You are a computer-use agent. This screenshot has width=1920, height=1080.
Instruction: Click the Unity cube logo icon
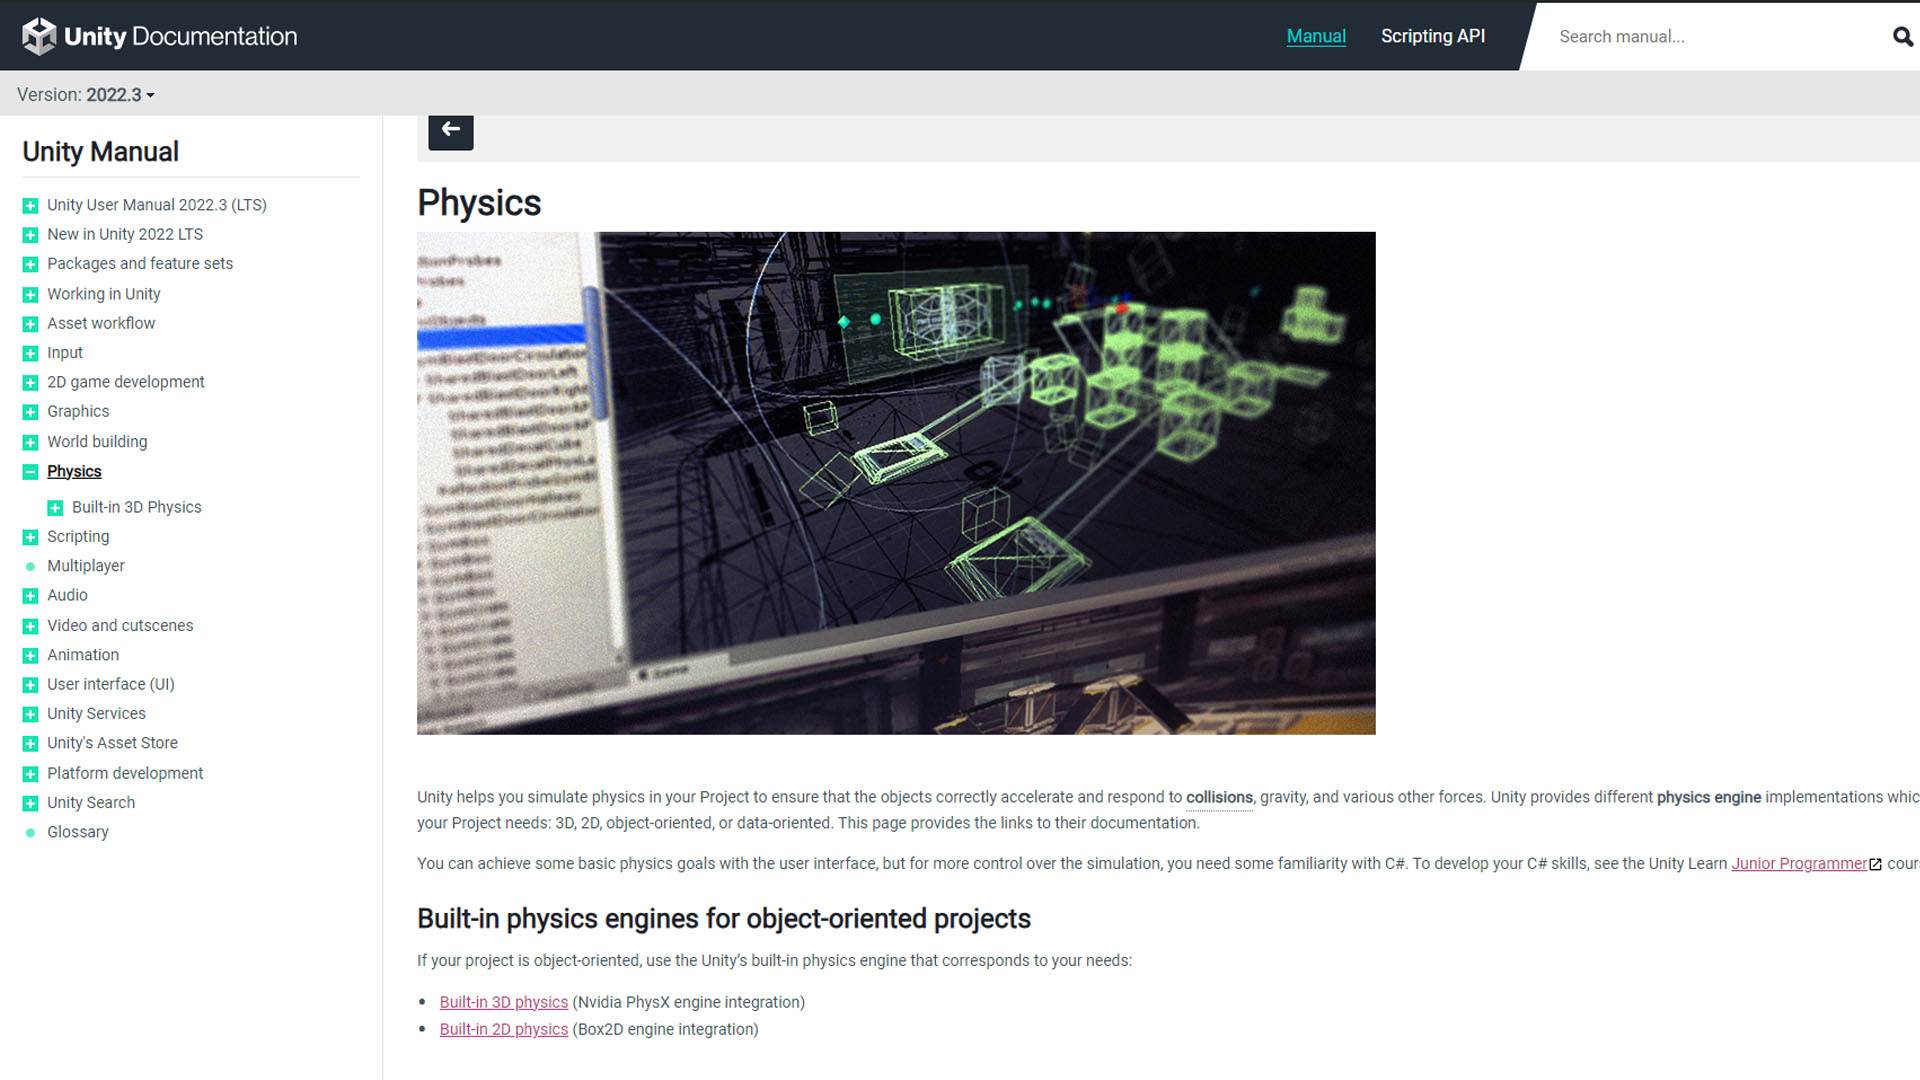click(39, 36)
